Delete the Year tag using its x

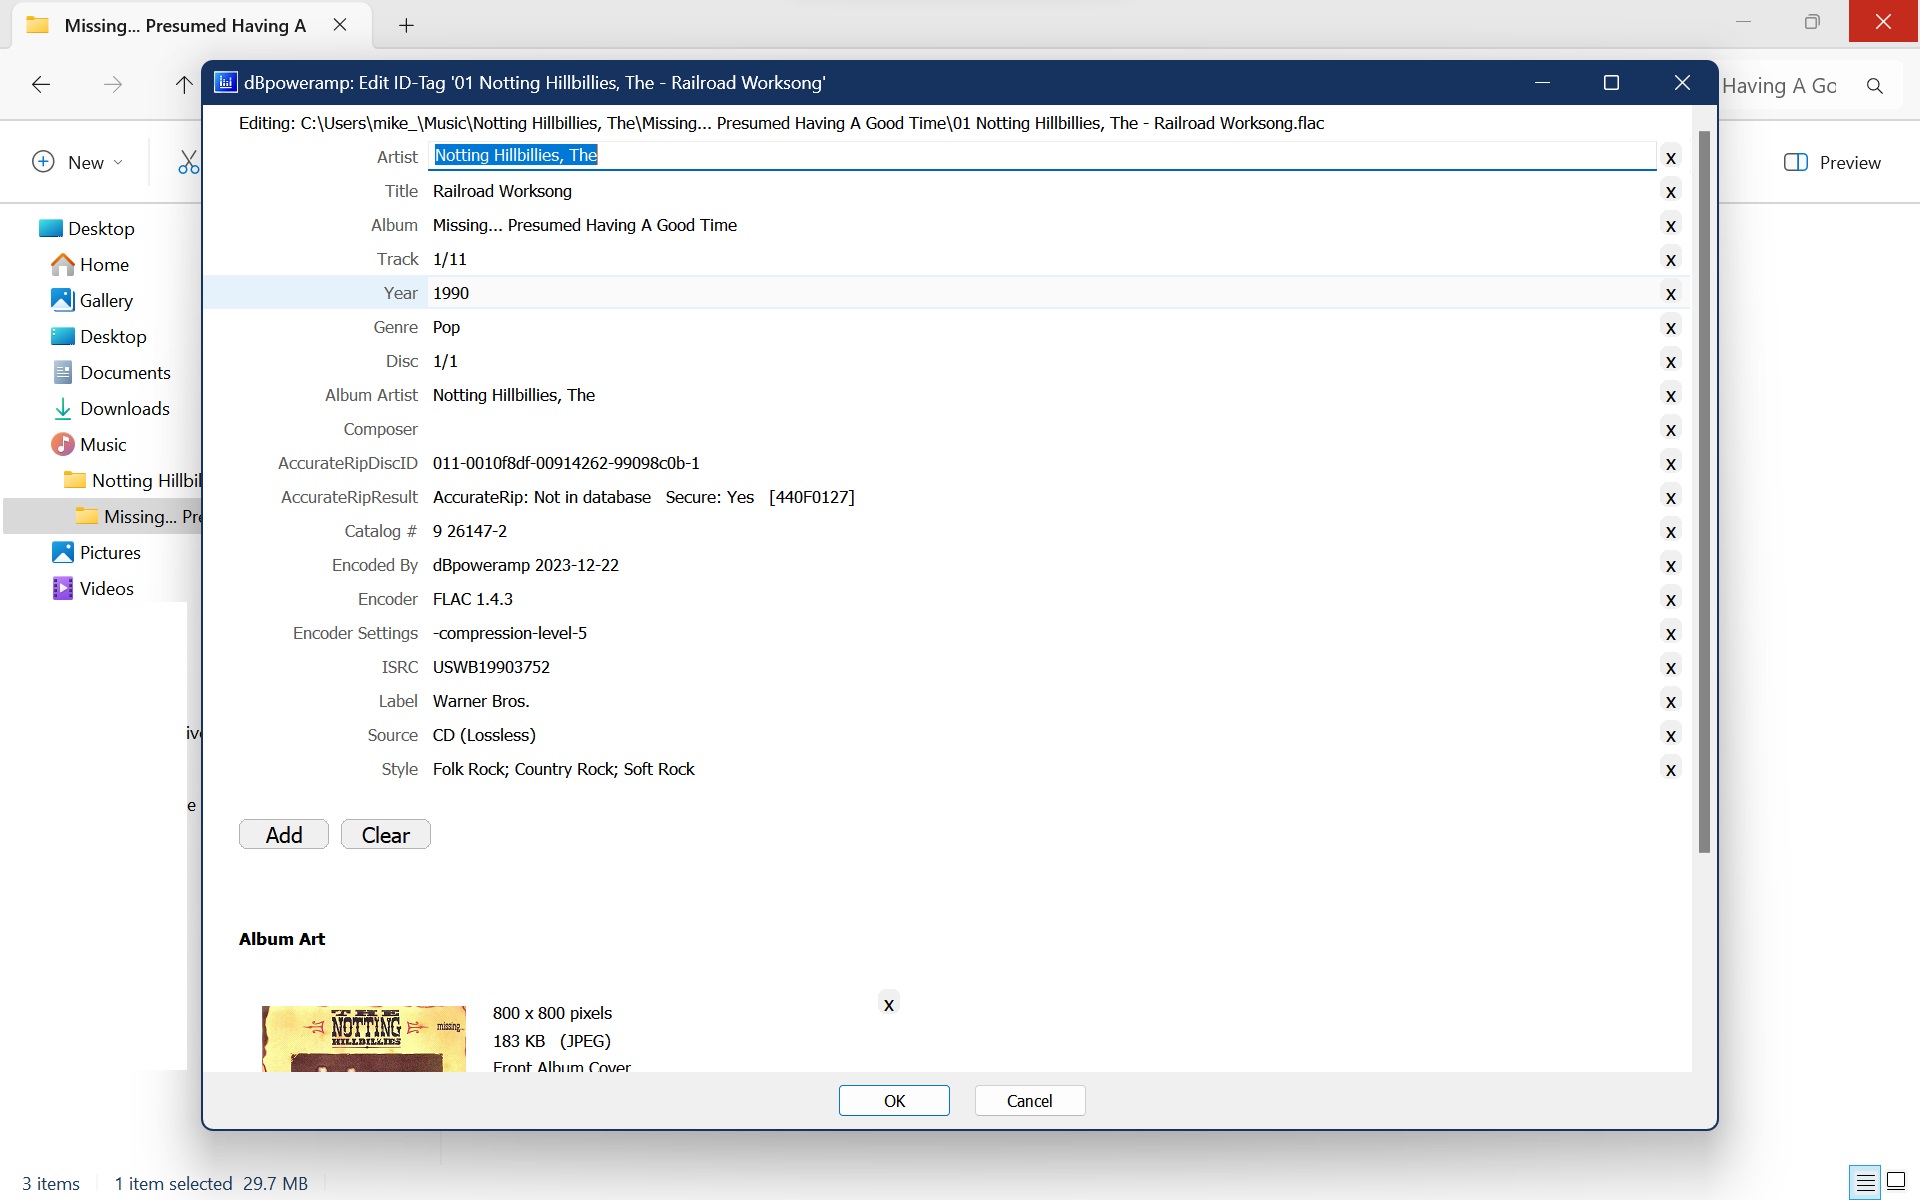(1670, 293)
